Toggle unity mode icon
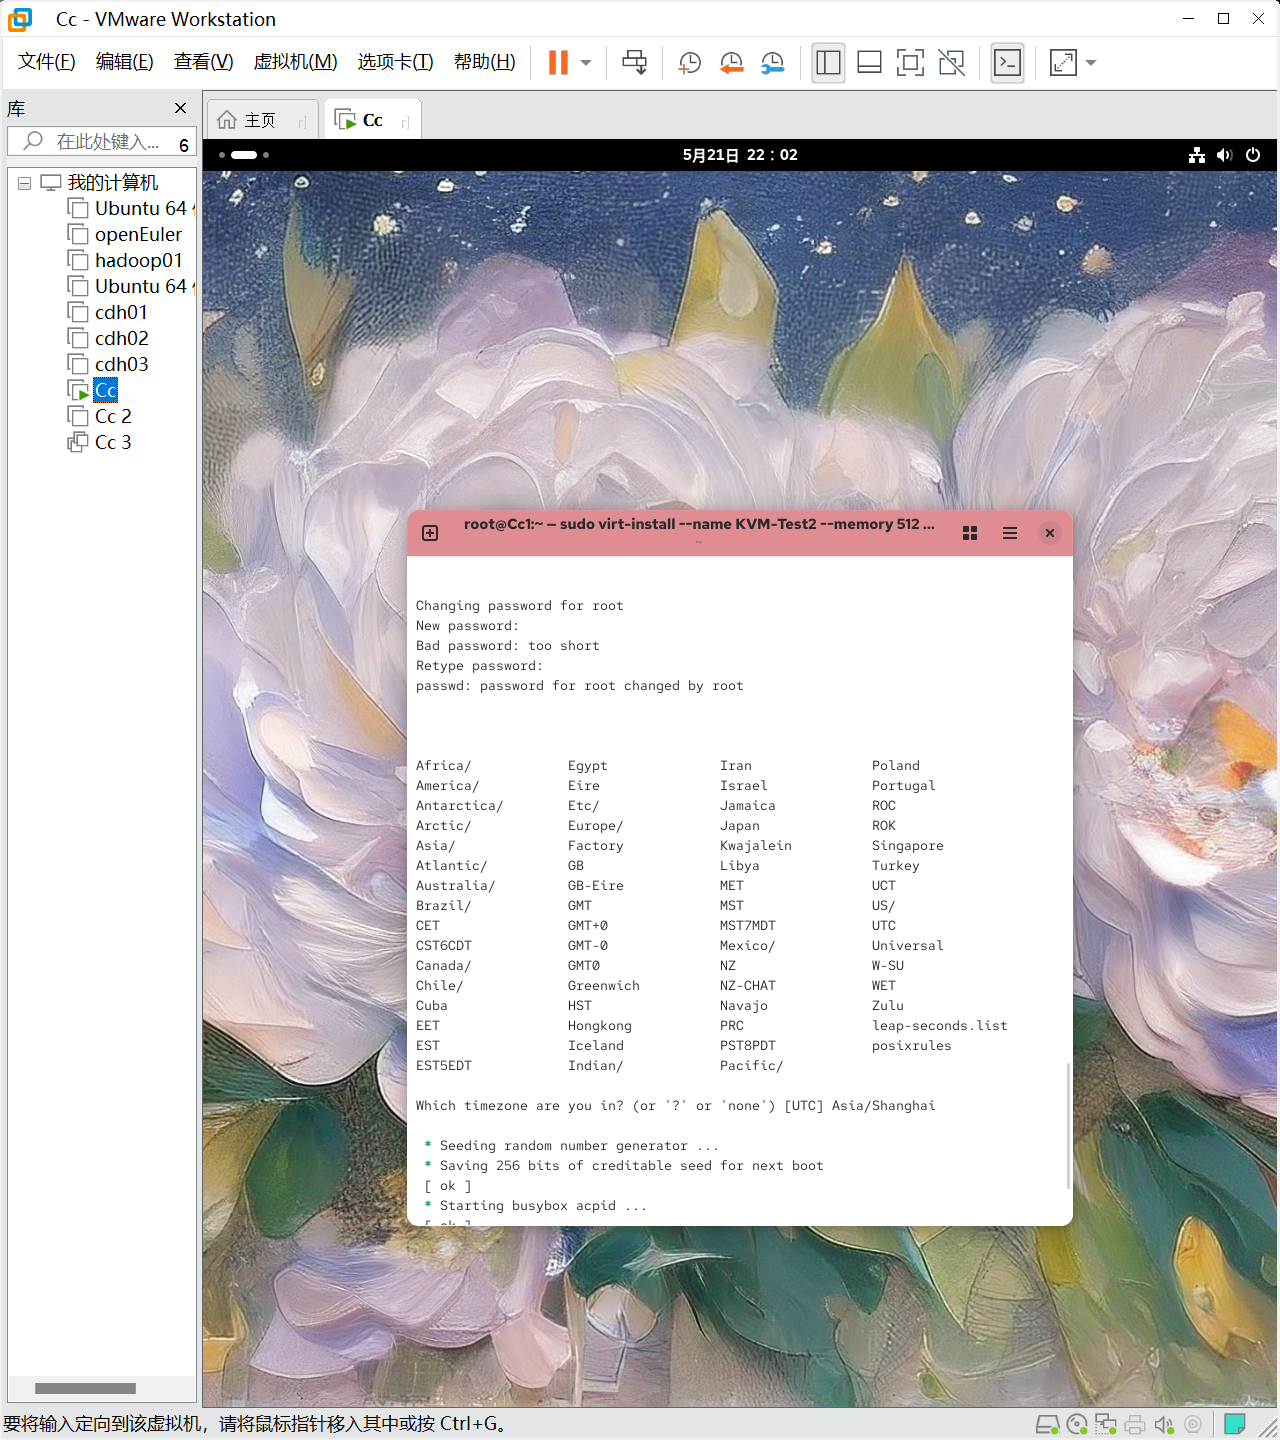The width and height of the screenshot is (1280, 1440). click(952, 62)
